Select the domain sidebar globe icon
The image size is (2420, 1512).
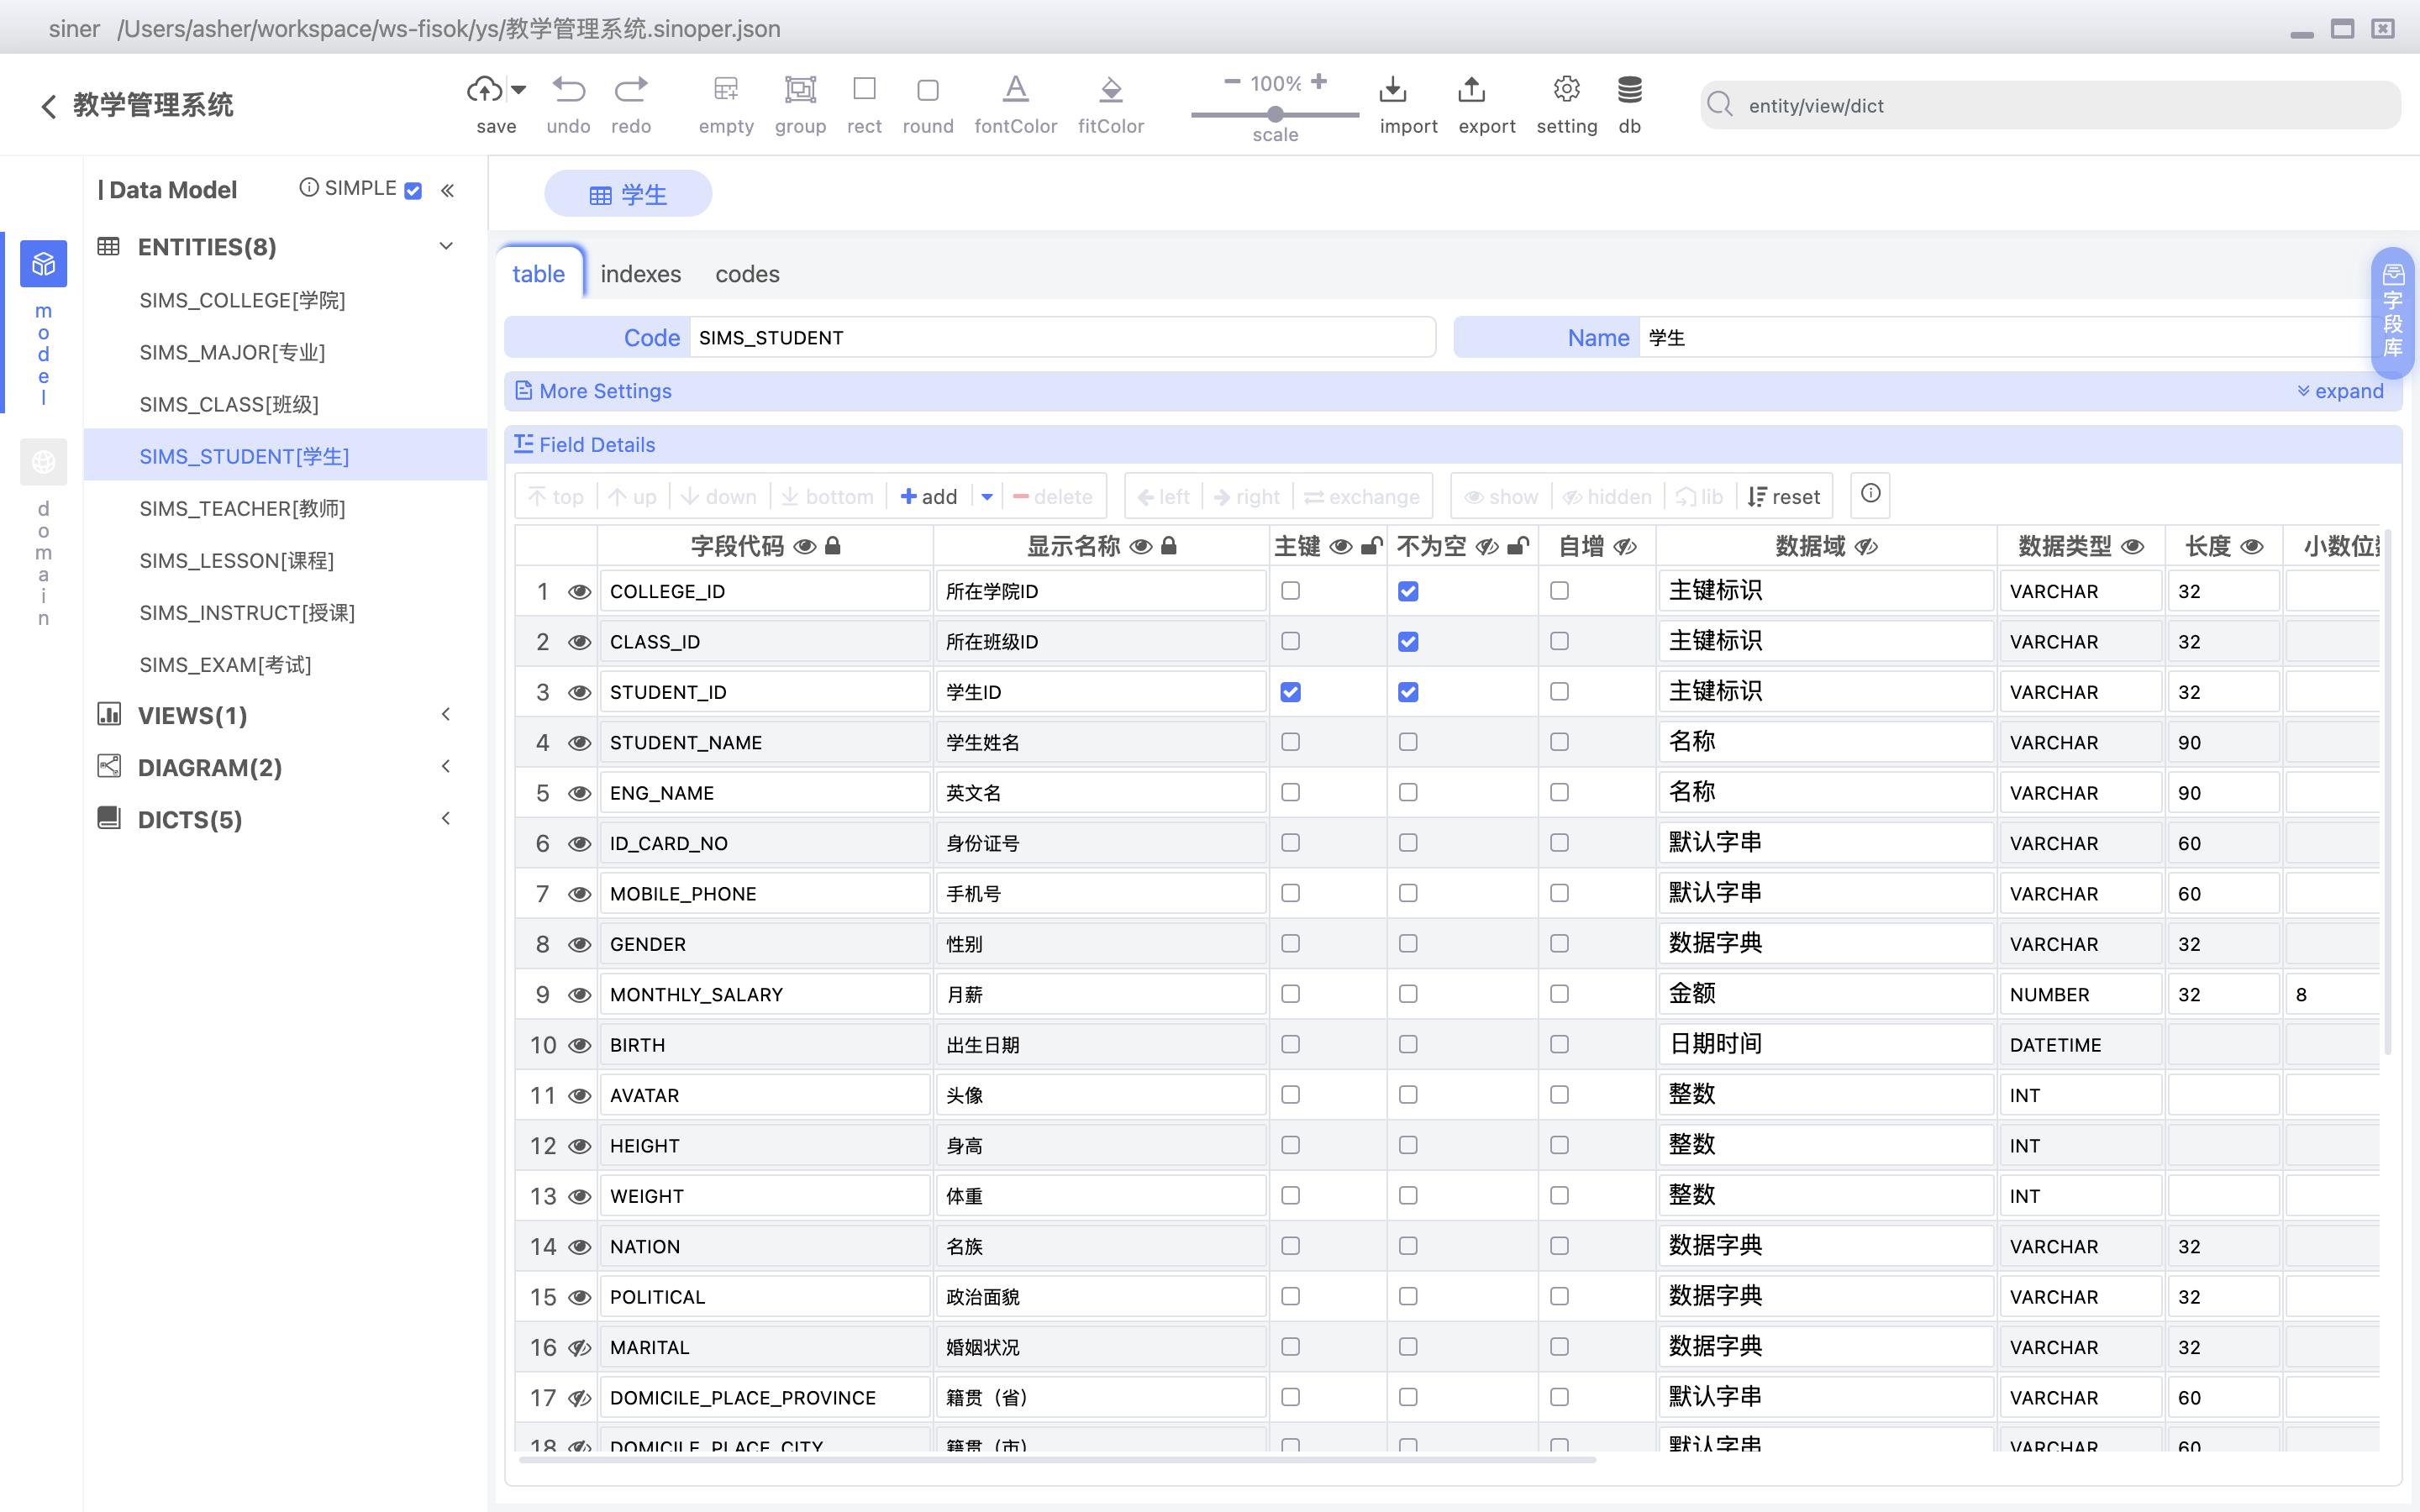pos(43,462)
